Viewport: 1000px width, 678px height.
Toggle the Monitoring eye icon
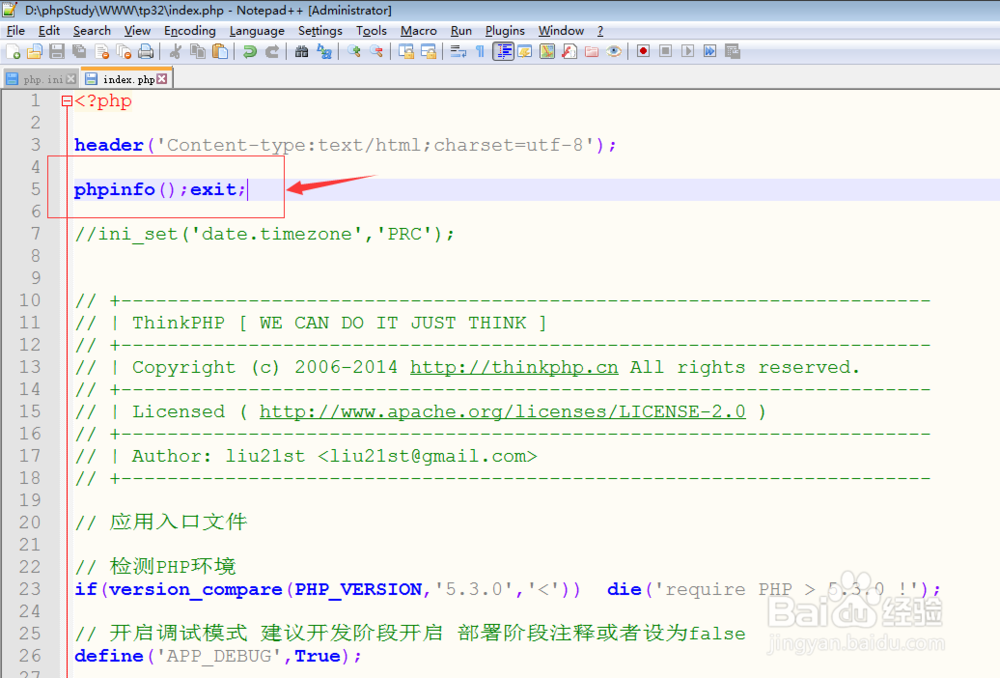(614, 52)
